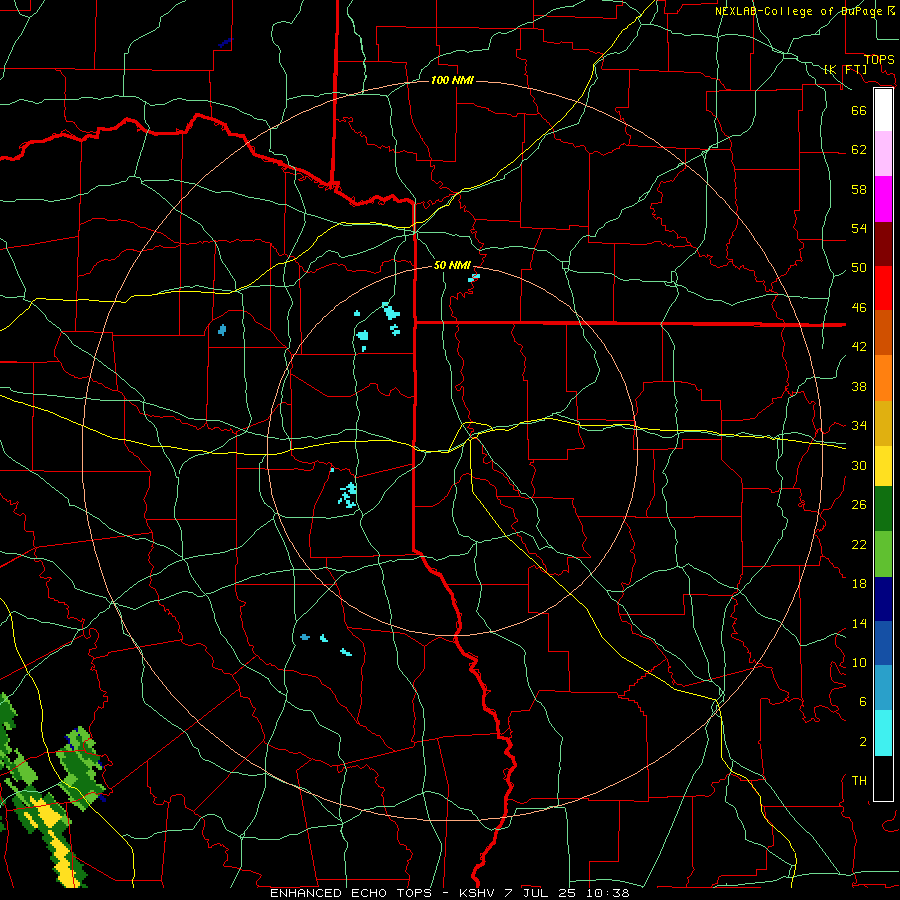Click the legend value "42"
The height and width of the screenshot is (900, 900).
[x=859, y=347]
